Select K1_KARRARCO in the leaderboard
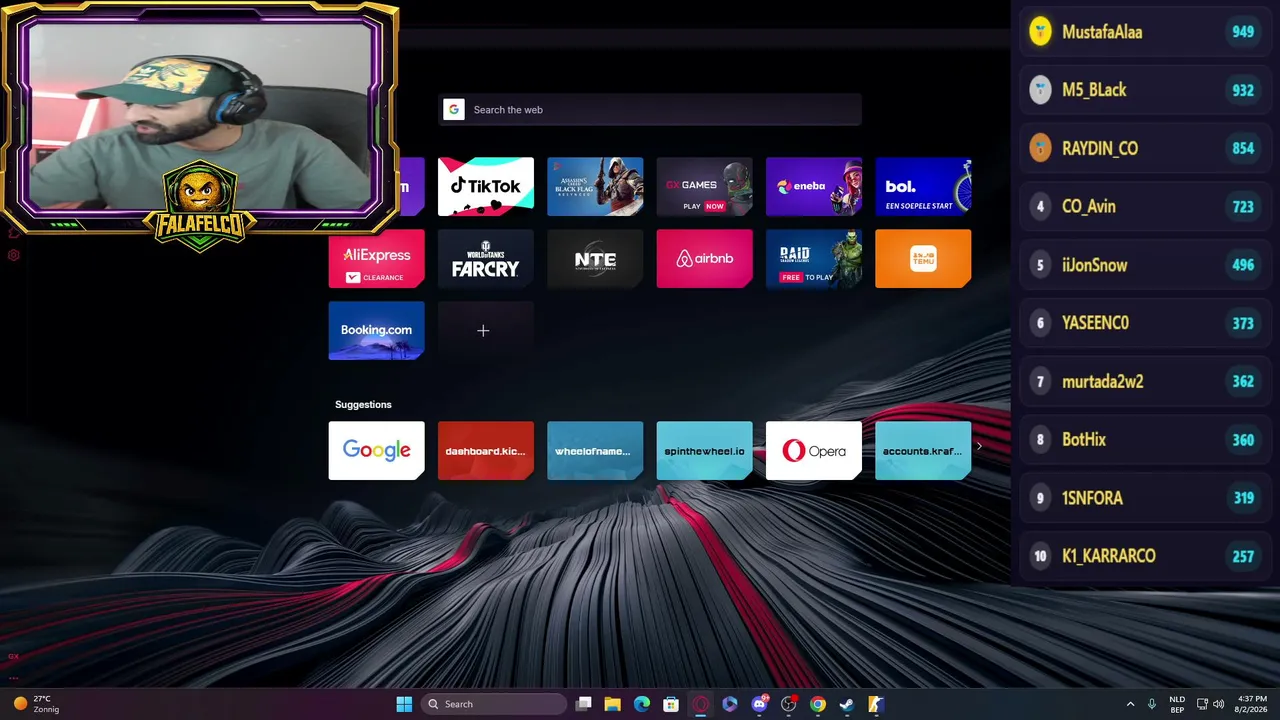This screenshot has height=720, width=1280. (1145, 556)
